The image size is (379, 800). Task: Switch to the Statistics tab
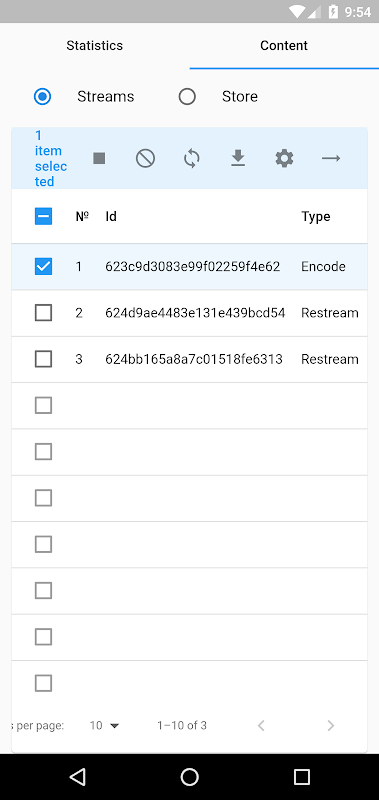pos(94,45)
